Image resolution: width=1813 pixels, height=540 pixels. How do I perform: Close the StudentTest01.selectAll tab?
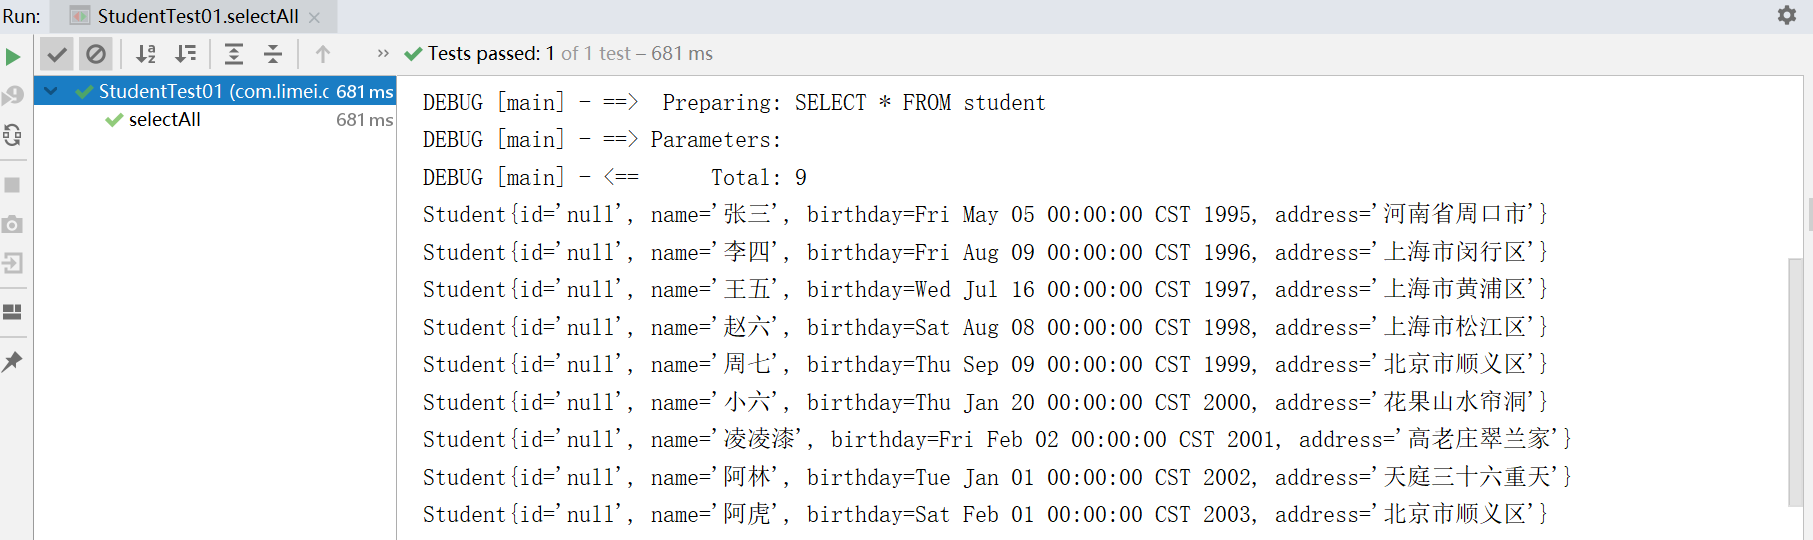click(x=315, y=17)
